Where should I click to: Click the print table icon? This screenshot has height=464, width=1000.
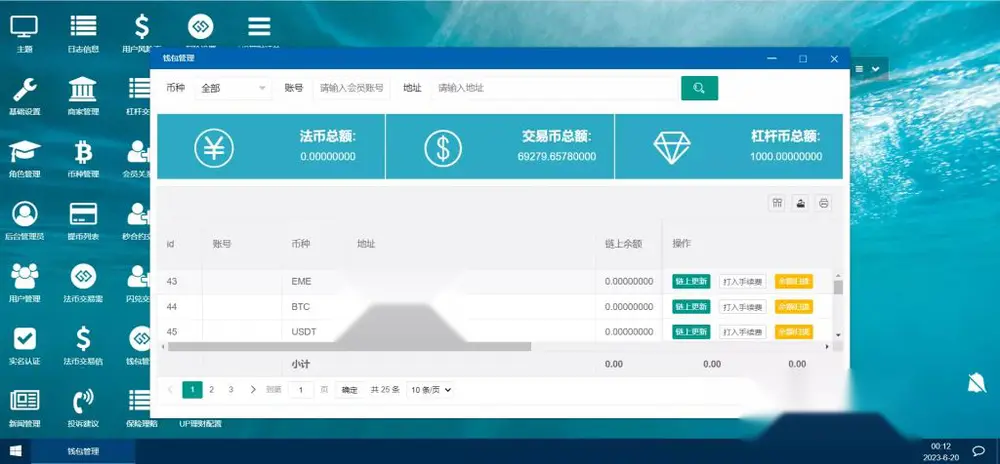[x=823, y=203]
